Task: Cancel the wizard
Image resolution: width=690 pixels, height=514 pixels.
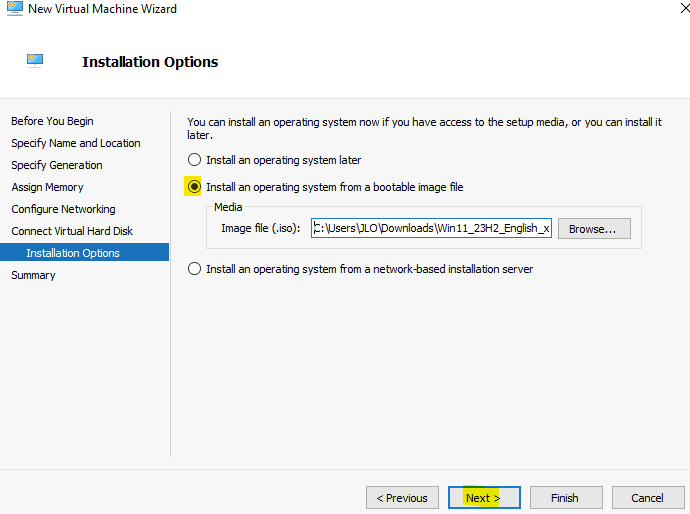Action: (648, 498)
